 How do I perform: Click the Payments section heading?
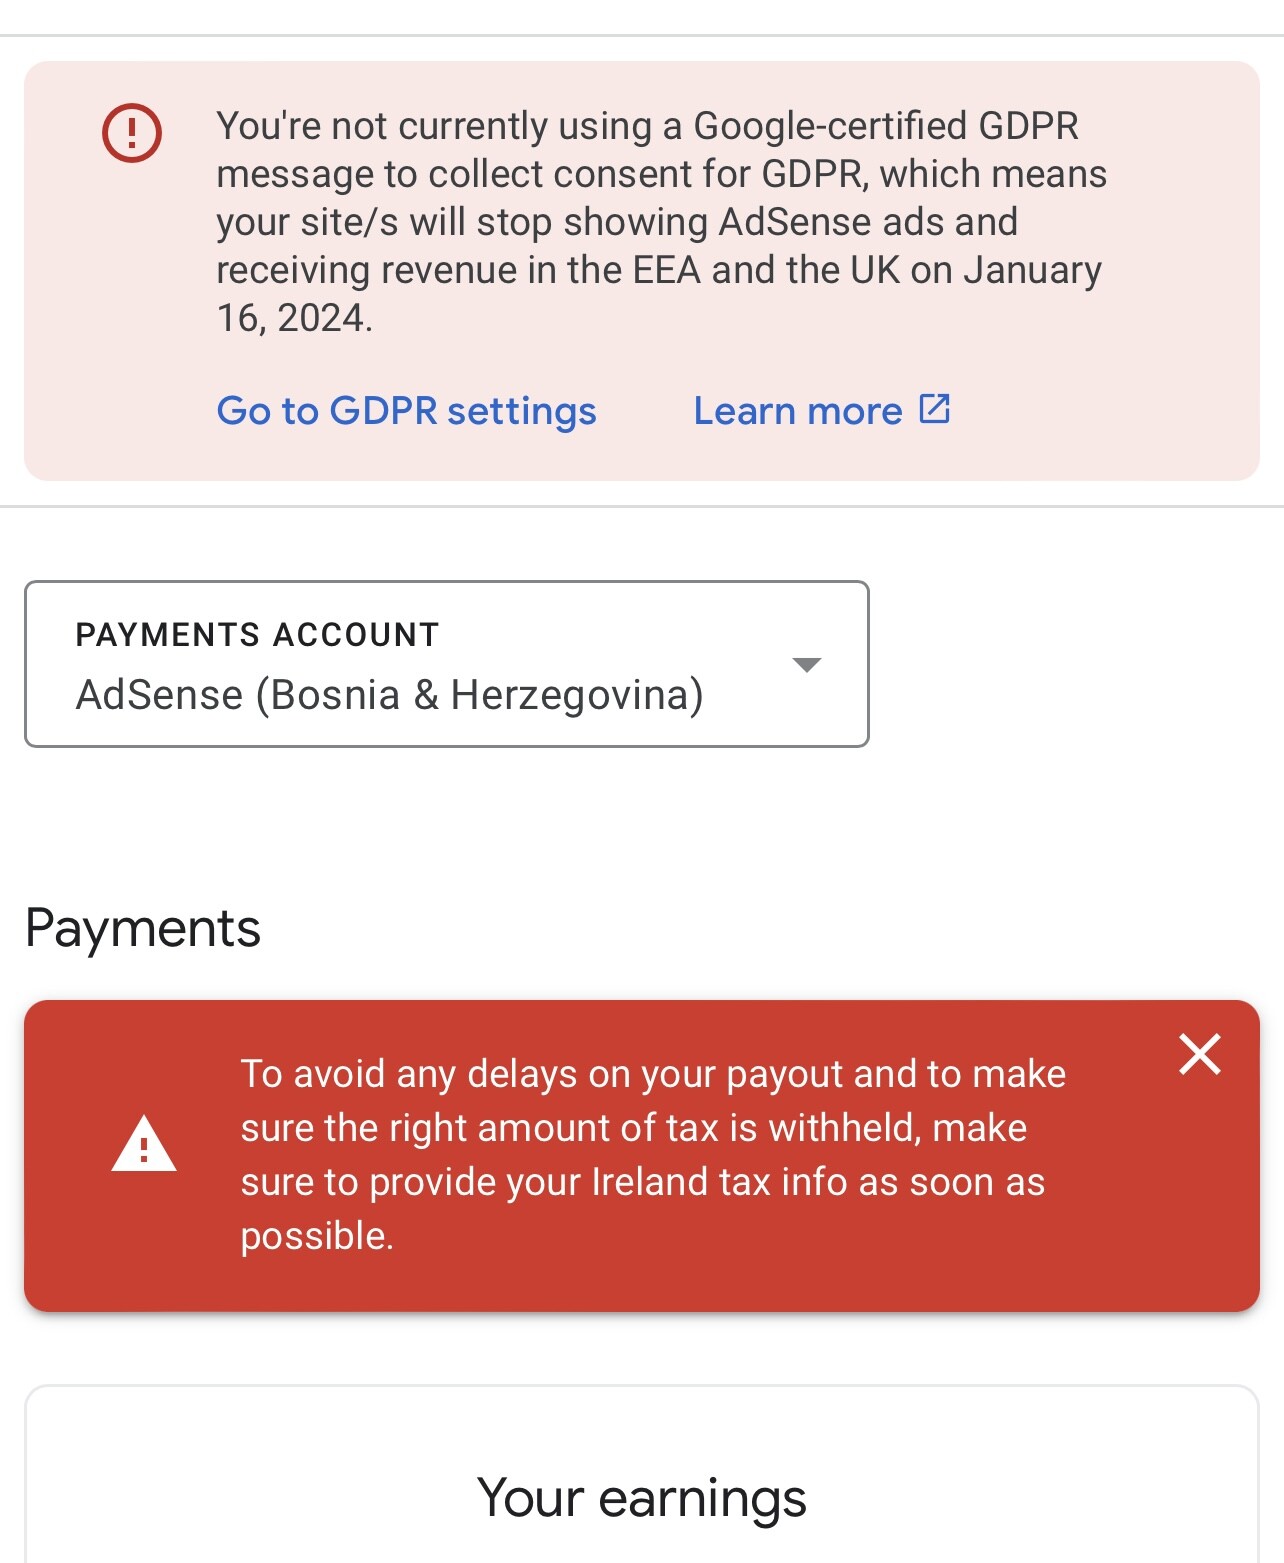point(143,928)
